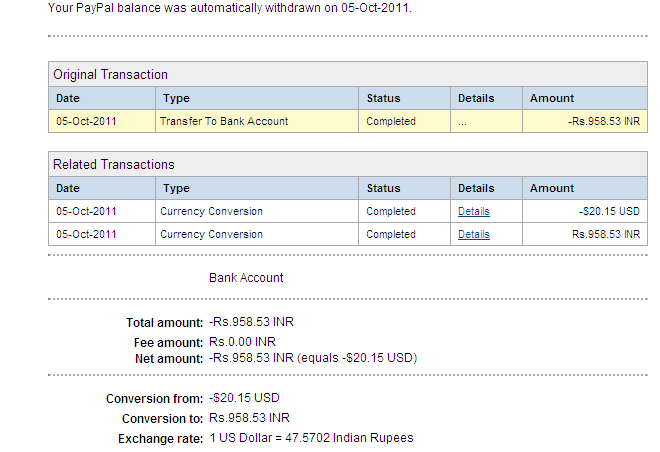
Task: Click Status column header in Original Transaction table
Action: [383, 98]
